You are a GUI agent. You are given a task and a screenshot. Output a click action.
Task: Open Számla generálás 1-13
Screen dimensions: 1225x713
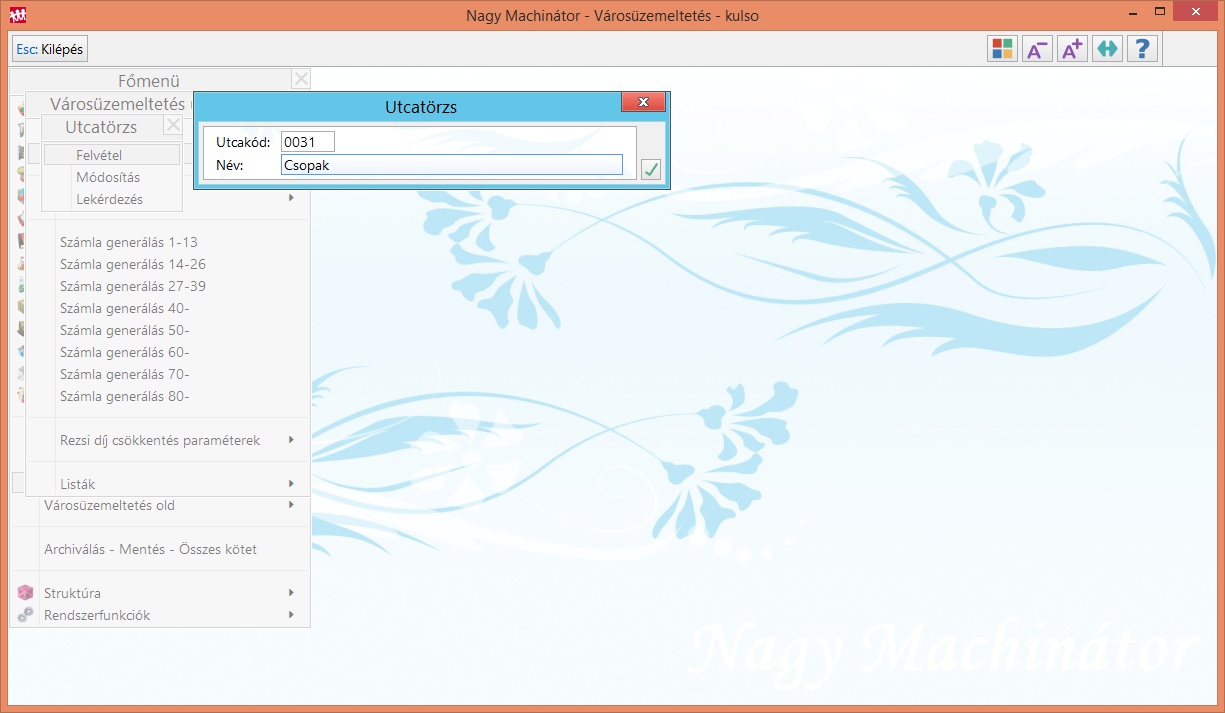[x=129, y=242]
